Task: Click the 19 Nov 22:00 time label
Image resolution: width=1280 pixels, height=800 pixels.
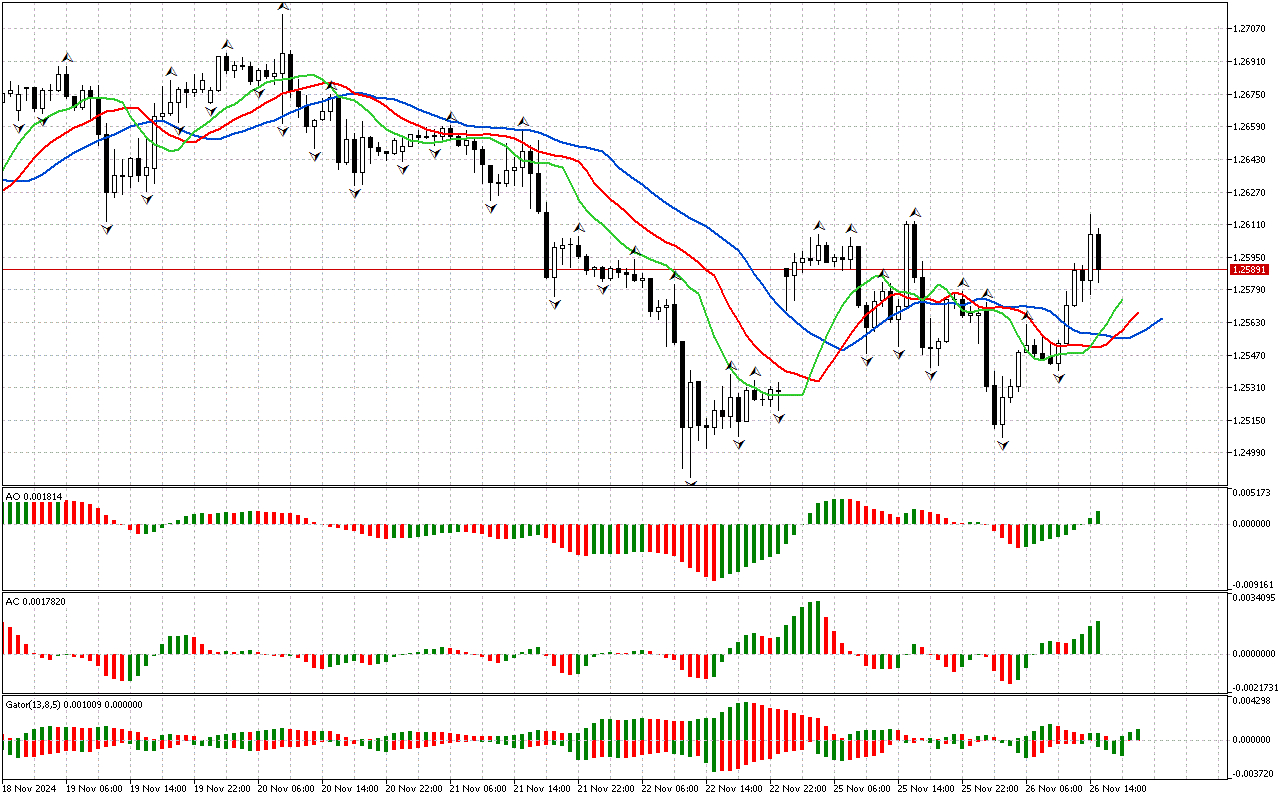Action: 223,789
